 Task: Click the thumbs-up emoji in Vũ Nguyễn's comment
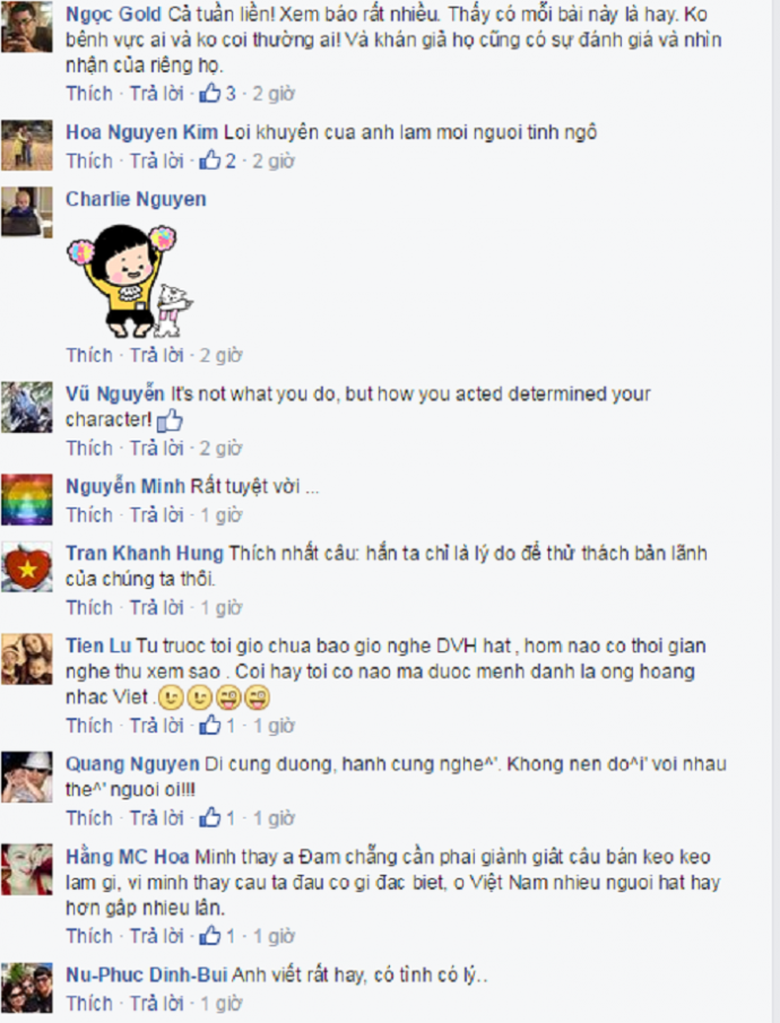tap(170, 421)
